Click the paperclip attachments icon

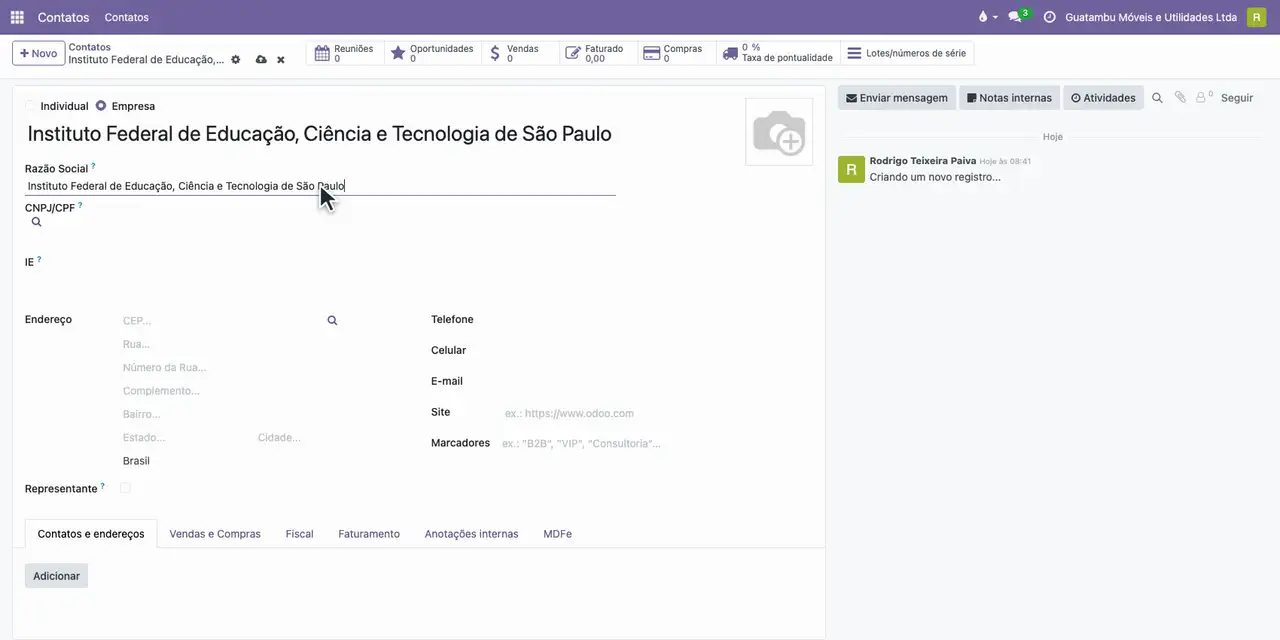[x=1180, y=98]
